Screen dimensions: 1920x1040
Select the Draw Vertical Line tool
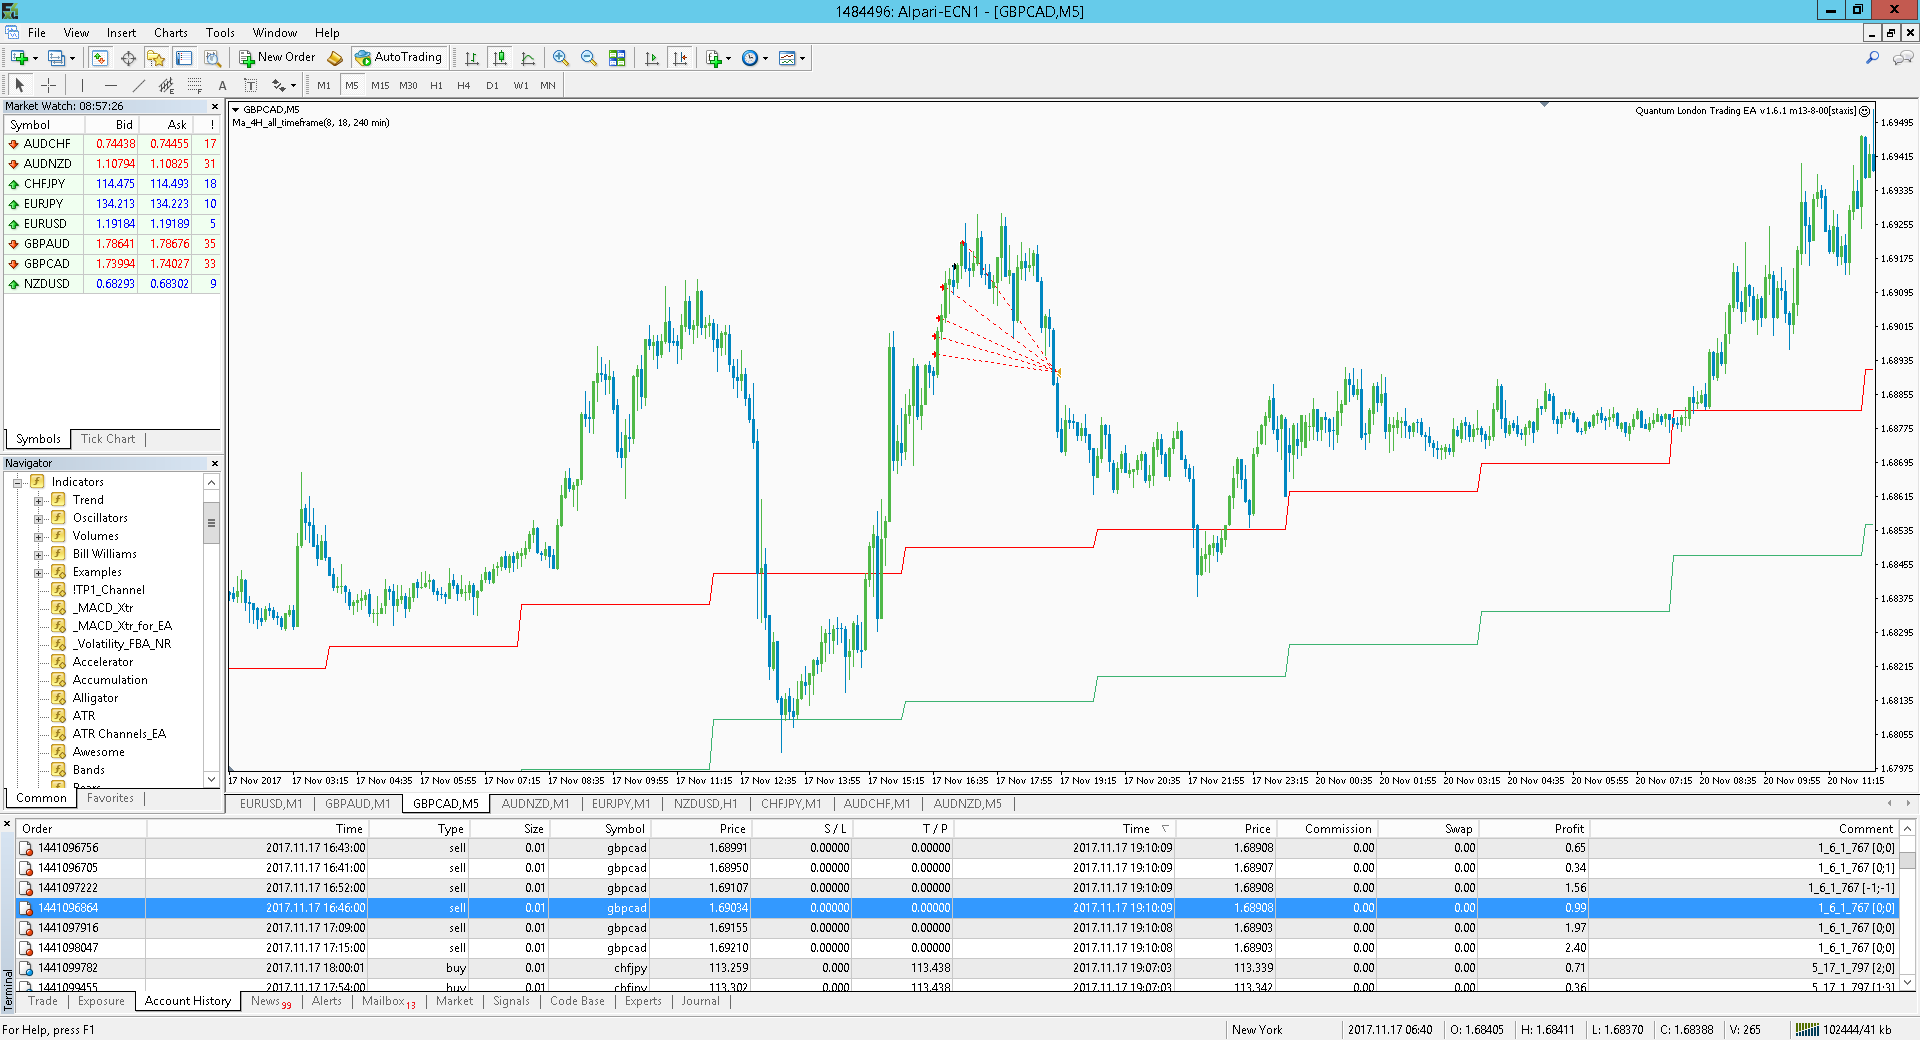click(x=83, y=85)
